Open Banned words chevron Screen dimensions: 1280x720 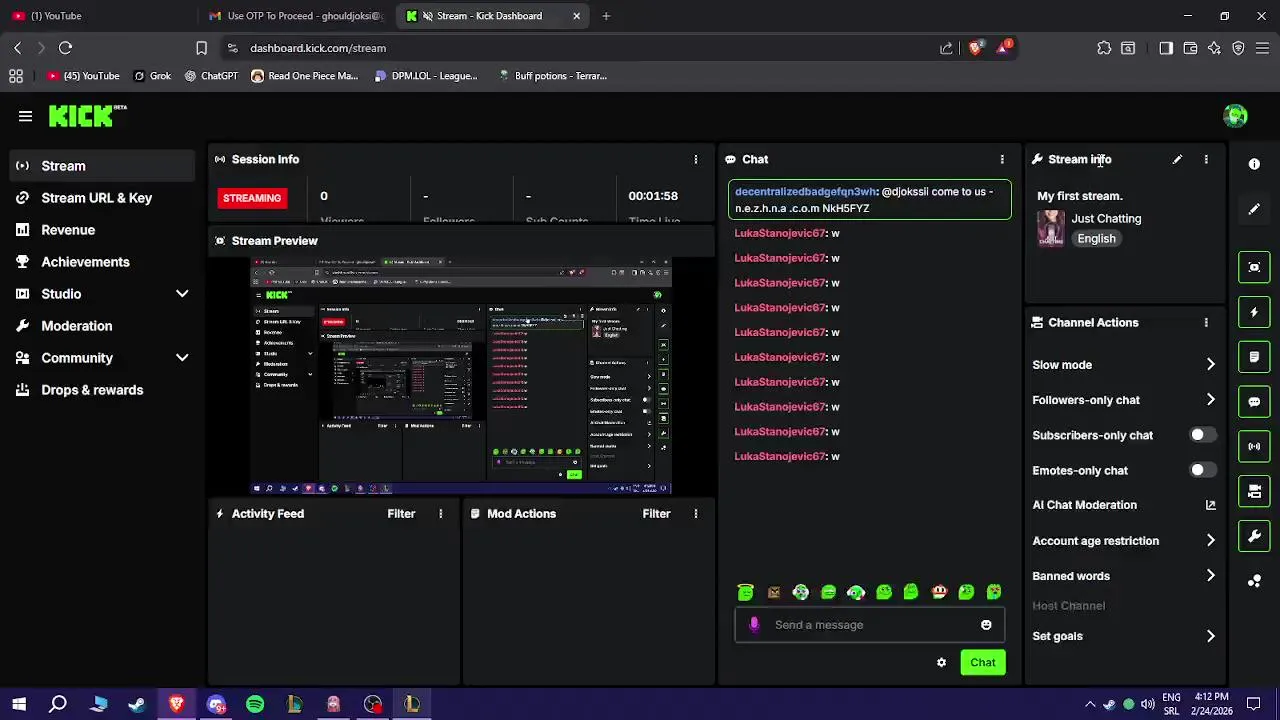(x=1210, y=576)
